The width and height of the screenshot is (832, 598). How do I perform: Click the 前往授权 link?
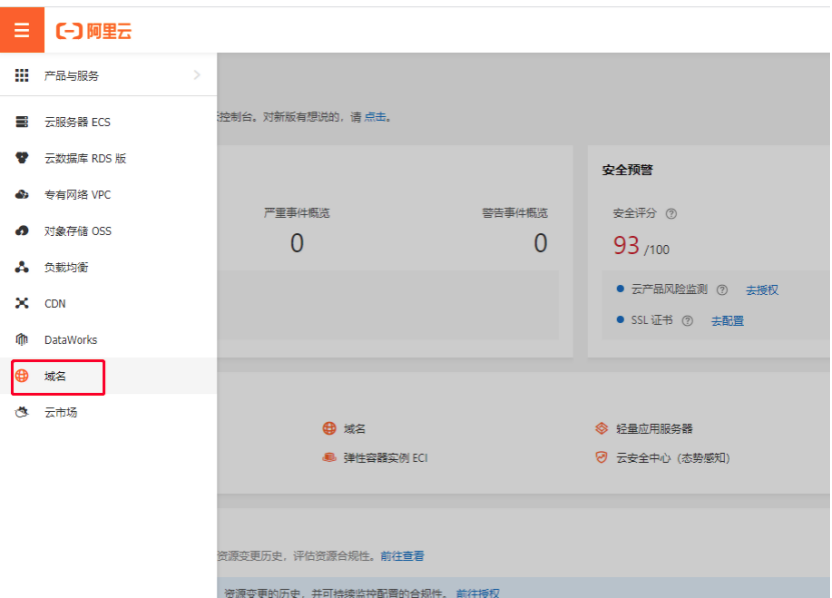click(478, 593)
